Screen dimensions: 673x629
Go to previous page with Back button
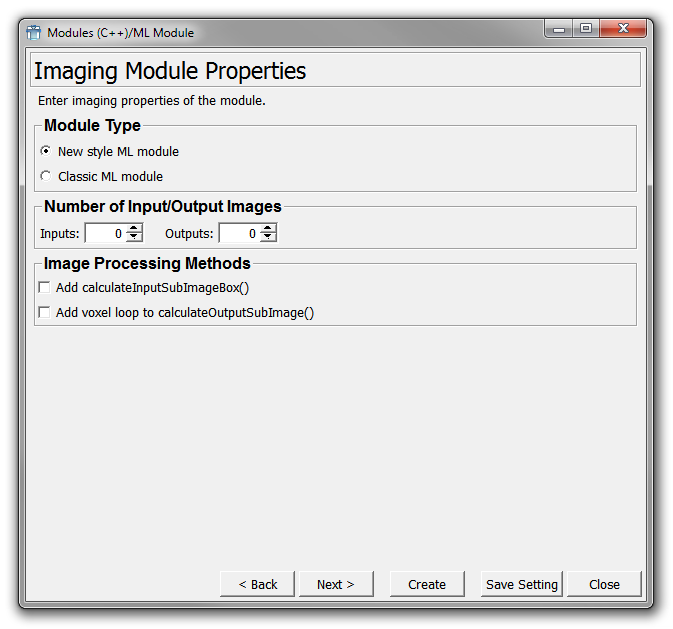(257, 585)
